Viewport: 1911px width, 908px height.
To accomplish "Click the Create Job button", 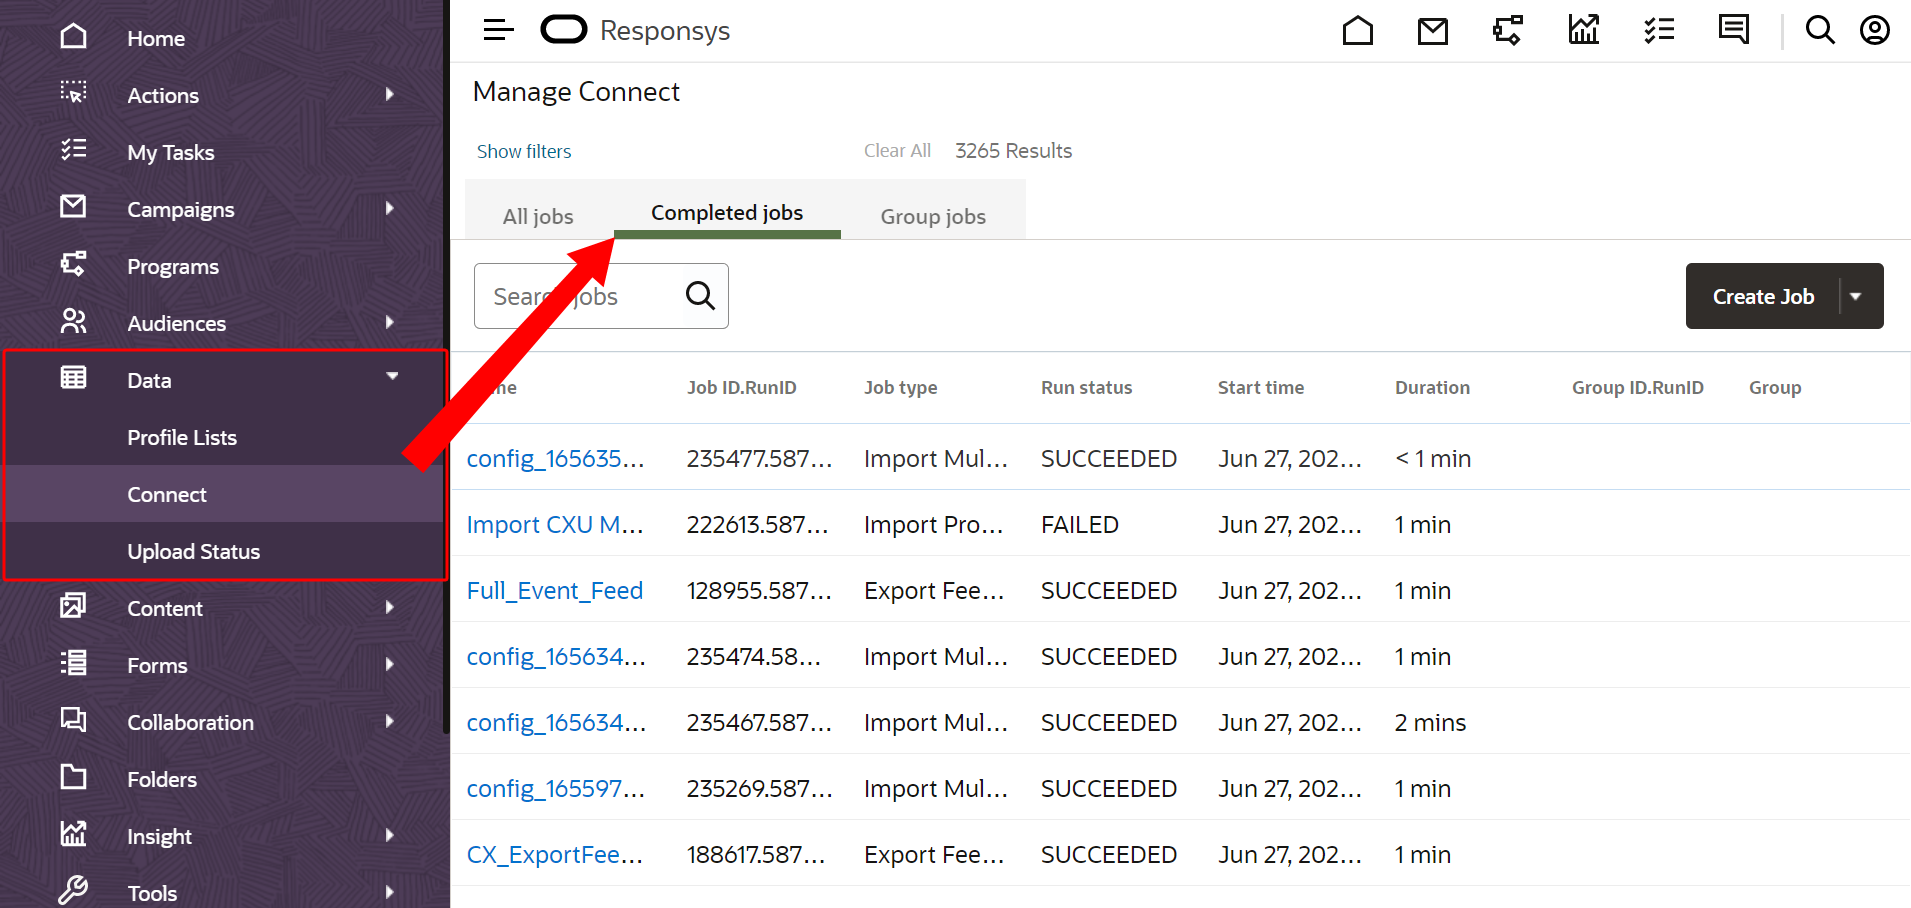I will [x=1763, y=296].
